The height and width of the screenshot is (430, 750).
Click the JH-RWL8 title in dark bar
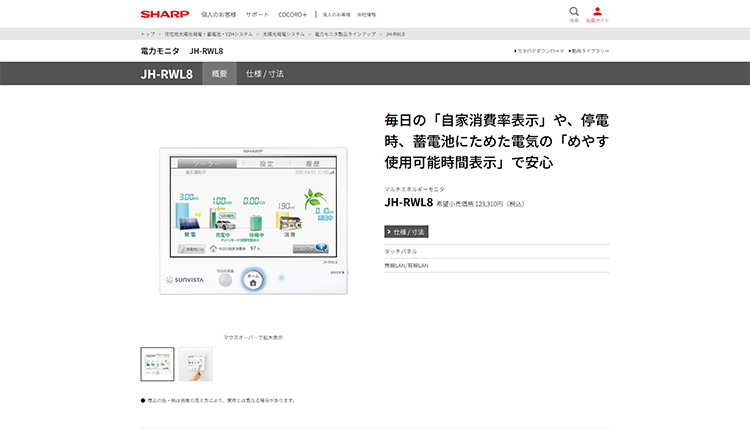tap(166, 74)
